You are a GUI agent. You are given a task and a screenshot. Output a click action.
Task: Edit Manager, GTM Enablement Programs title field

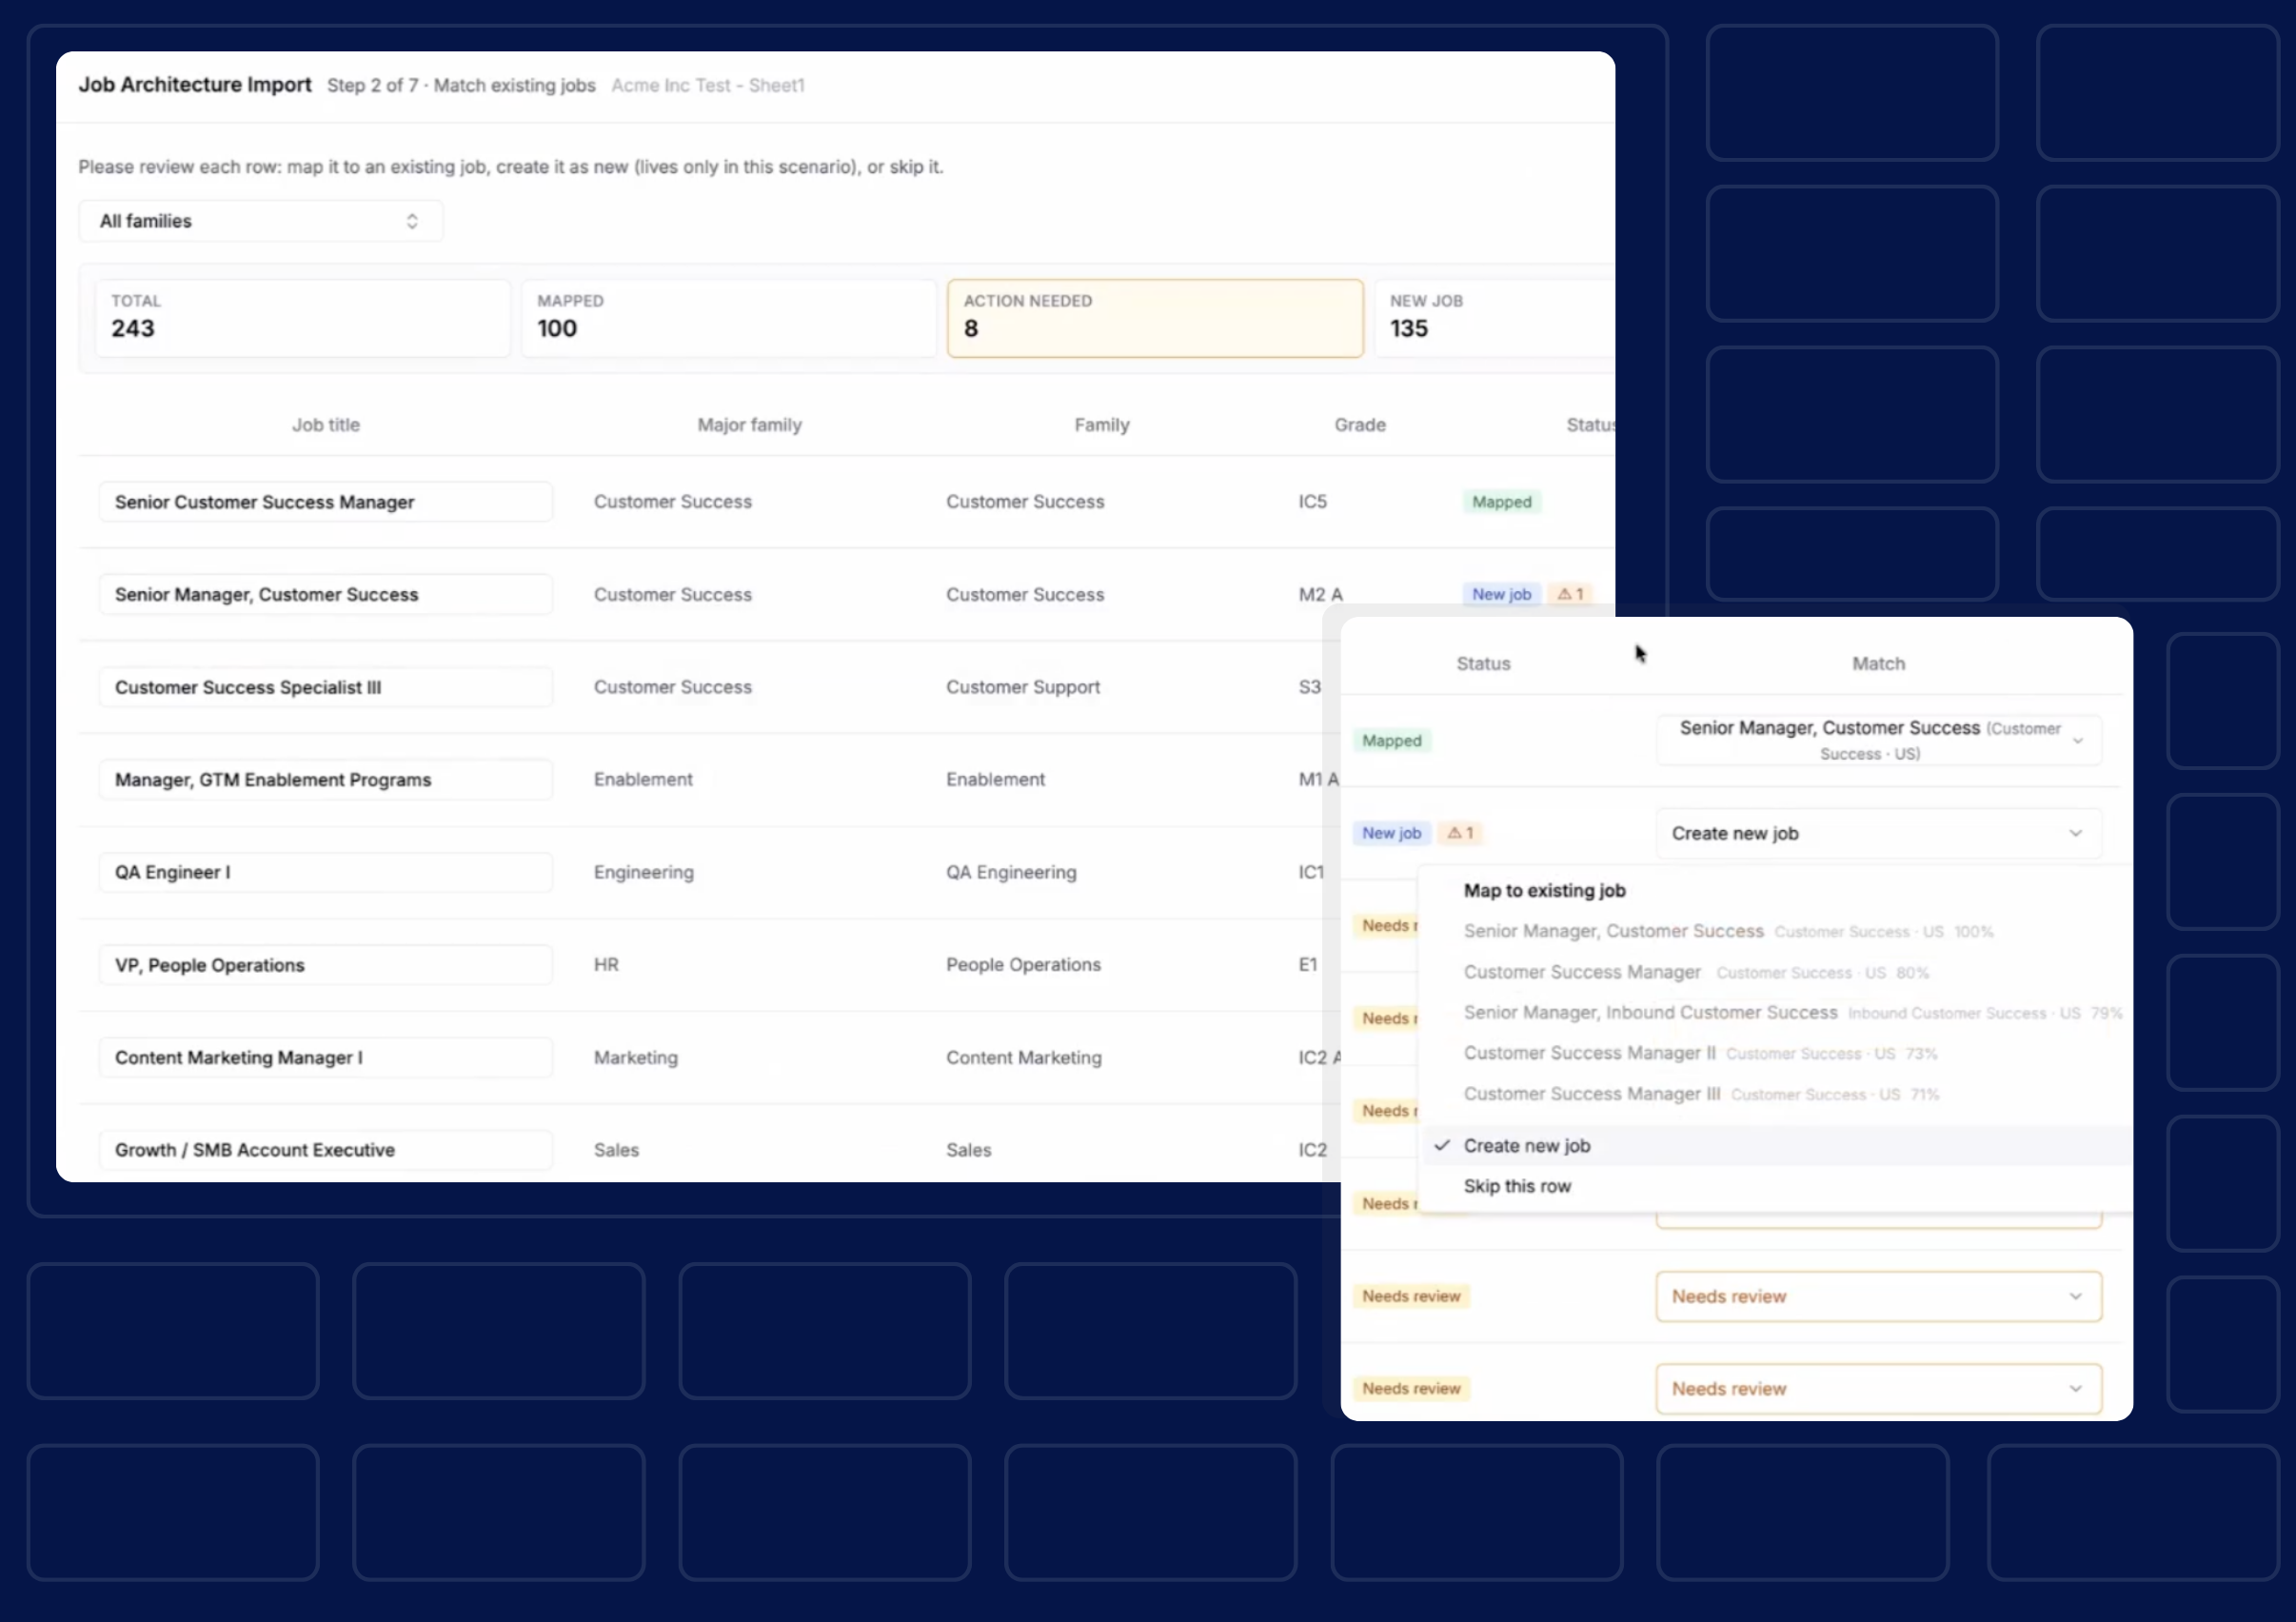click(x=326, y=780)
